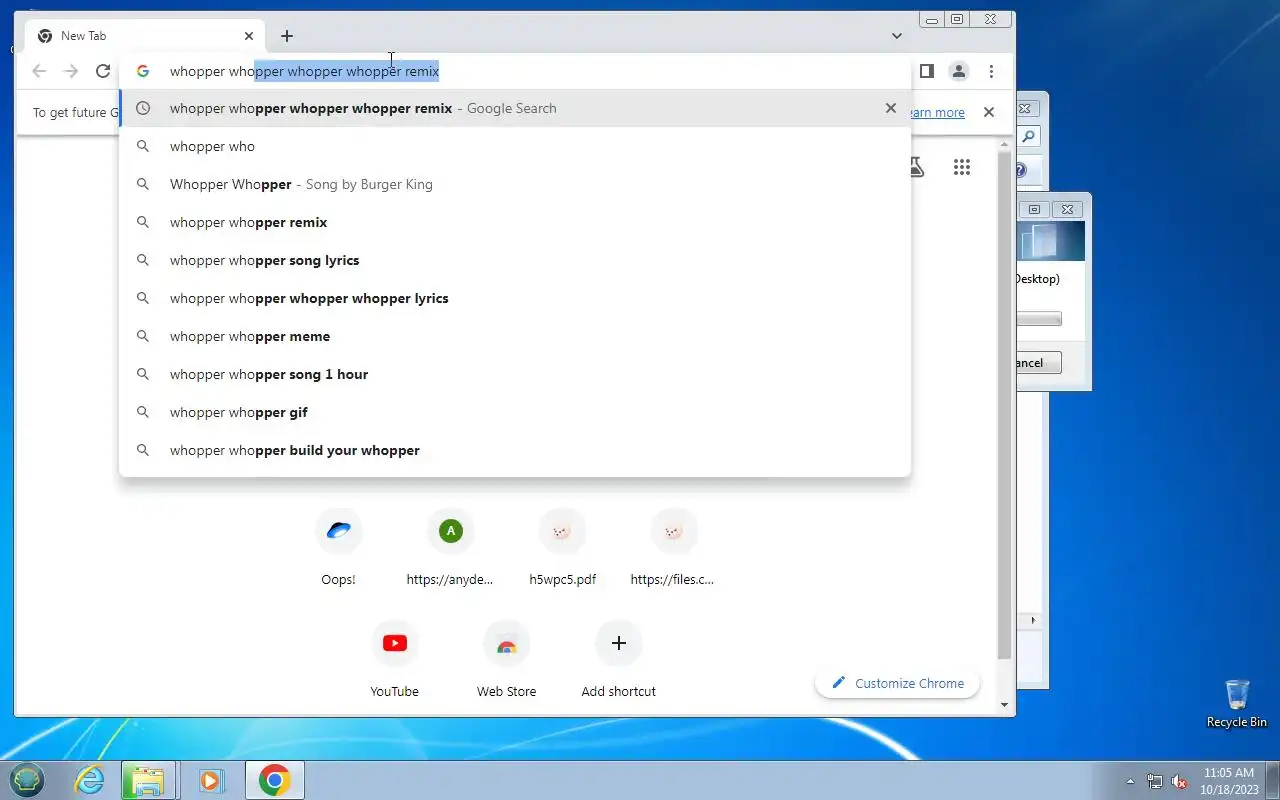
Task: Show hidden tray icons arrow
Action: 1131,781
